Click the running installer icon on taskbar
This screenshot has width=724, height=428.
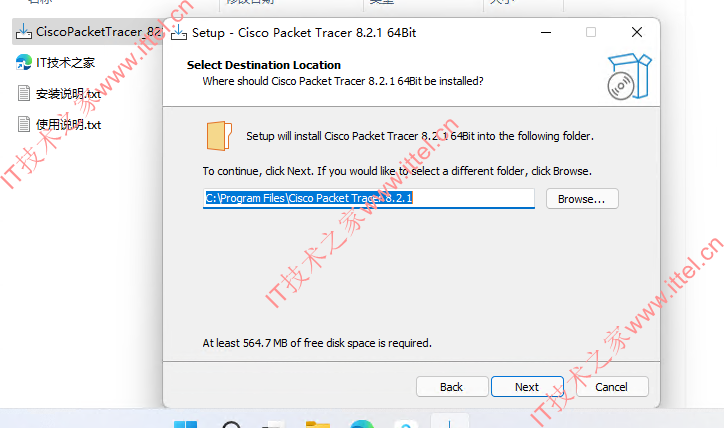coord(449,422)
